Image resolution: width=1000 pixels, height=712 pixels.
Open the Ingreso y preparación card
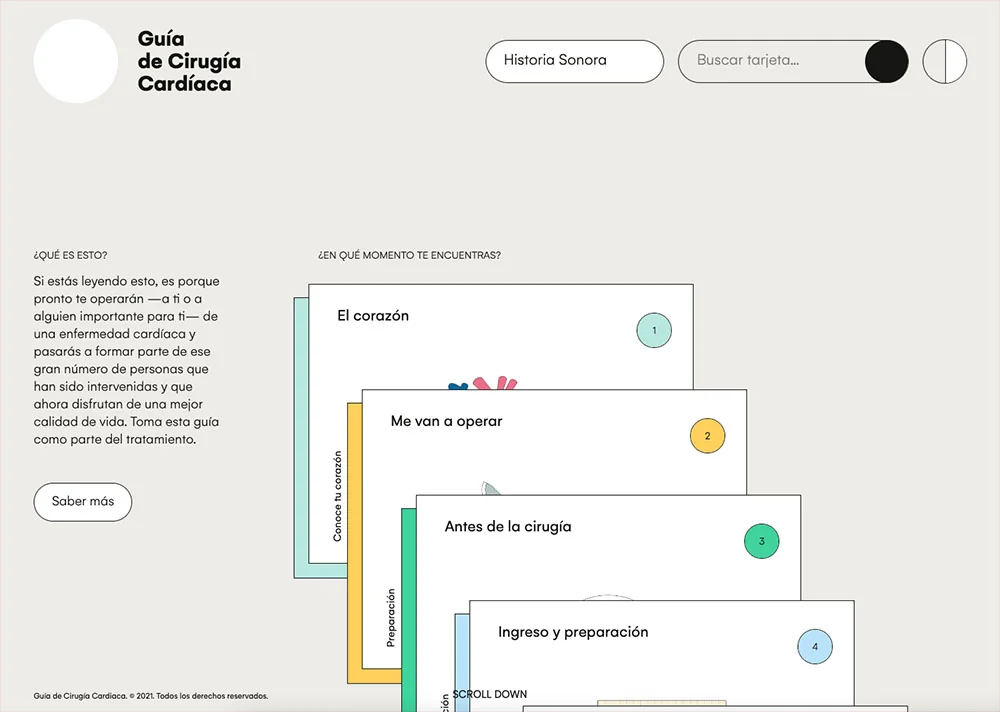click(573, 633)
